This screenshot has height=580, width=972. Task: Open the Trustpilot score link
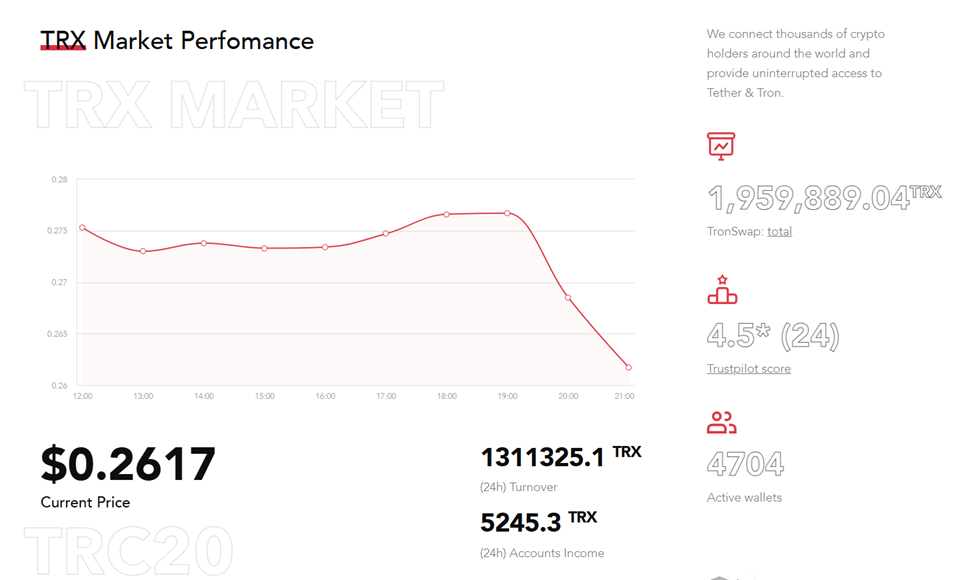tap(749, 369)
